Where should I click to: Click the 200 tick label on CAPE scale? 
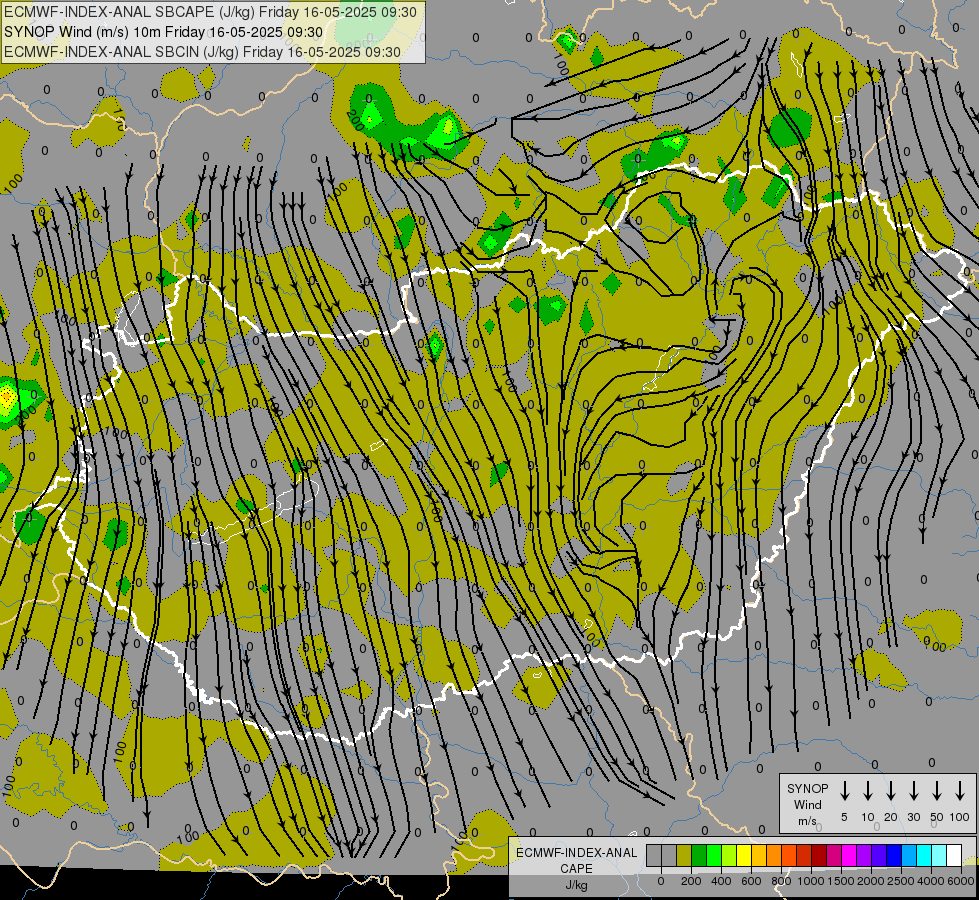[x=691, y=881]
